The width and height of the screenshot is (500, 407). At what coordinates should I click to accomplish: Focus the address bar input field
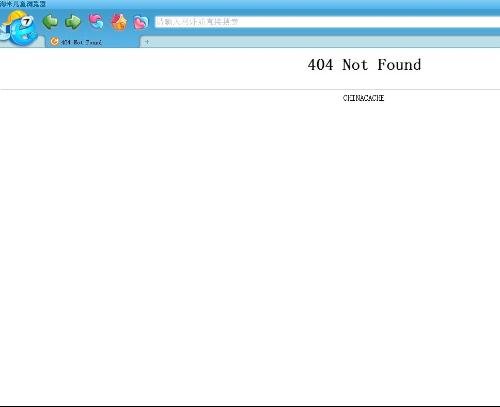[x=328, y=22]
